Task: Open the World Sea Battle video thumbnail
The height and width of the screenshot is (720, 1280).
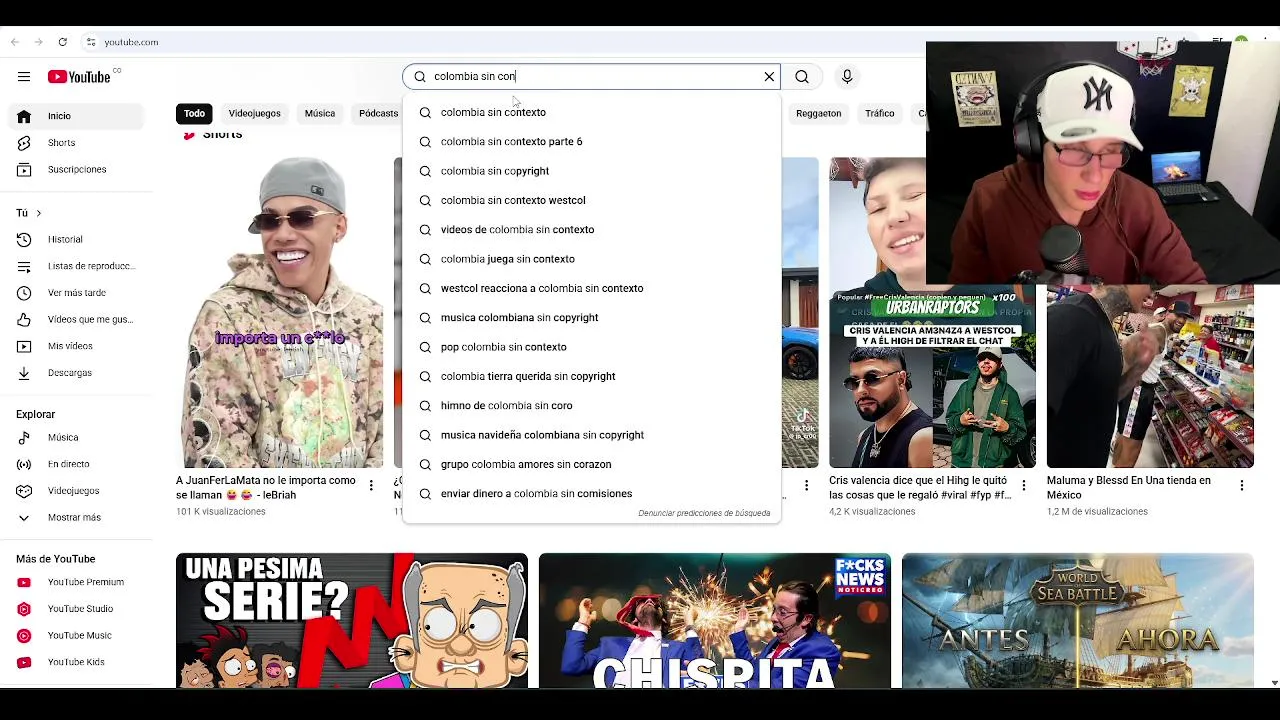Action: [x=1078, y=621]
